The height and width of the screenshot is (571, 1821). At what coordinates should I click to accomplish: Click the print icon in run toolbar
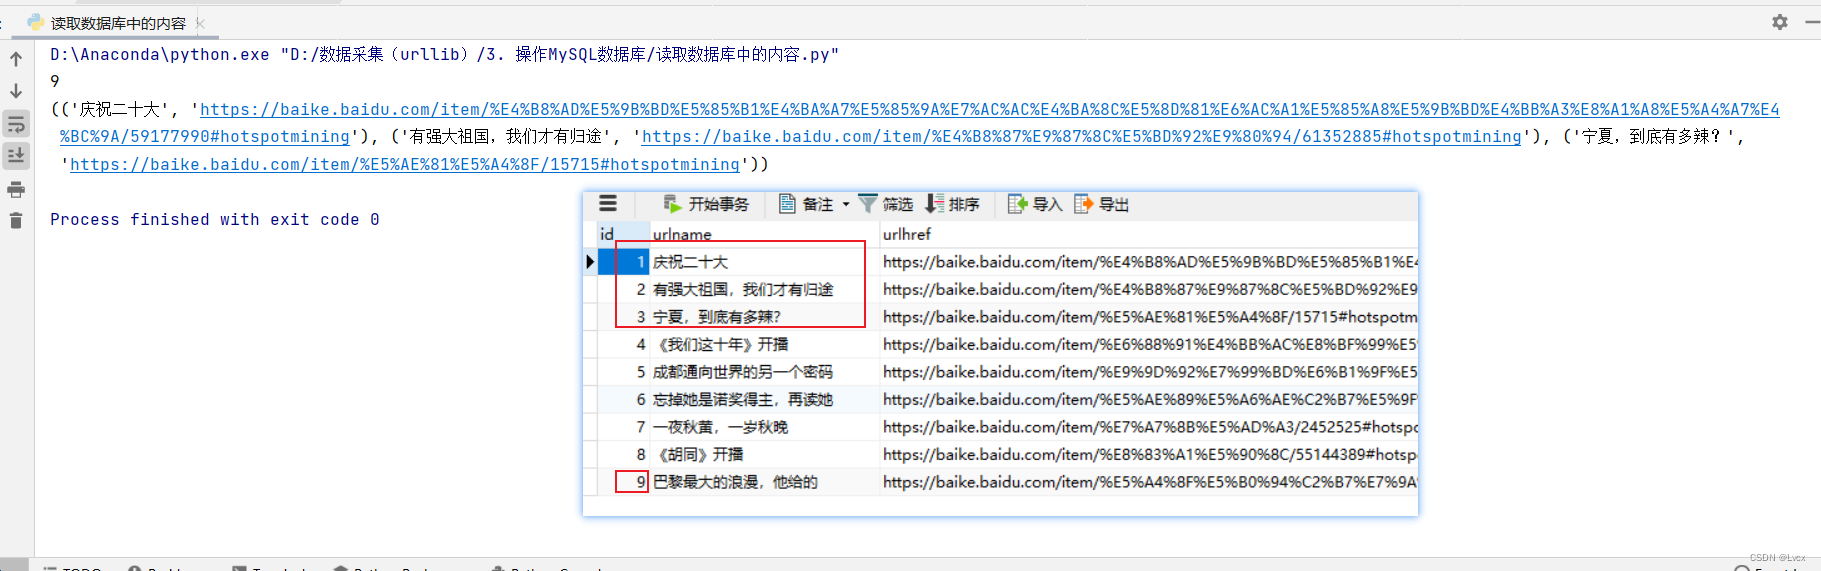point(16,189)
